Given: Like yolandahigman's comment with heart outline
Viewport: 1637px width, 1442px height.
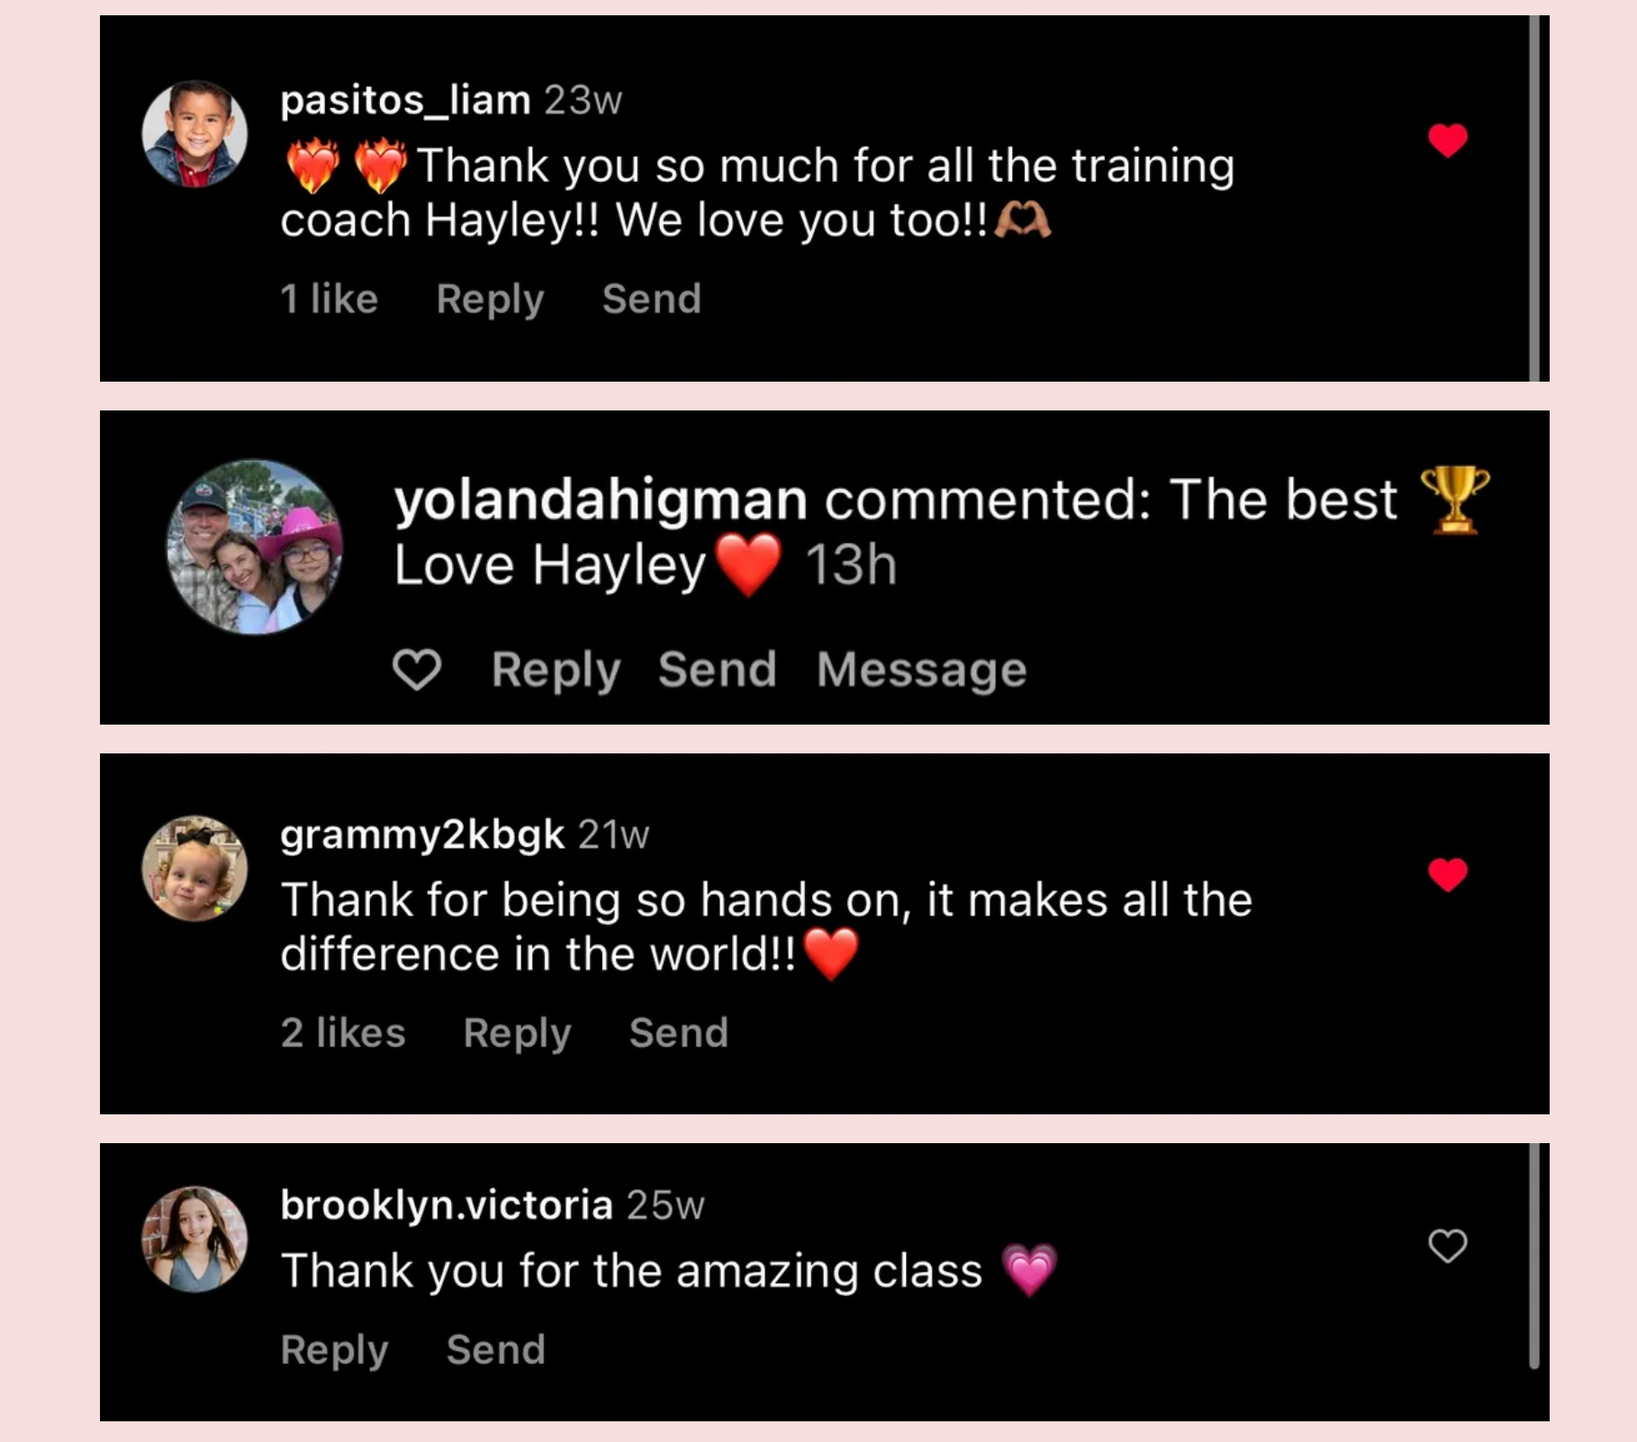Looking at the screenshot, I should point(416,669).
